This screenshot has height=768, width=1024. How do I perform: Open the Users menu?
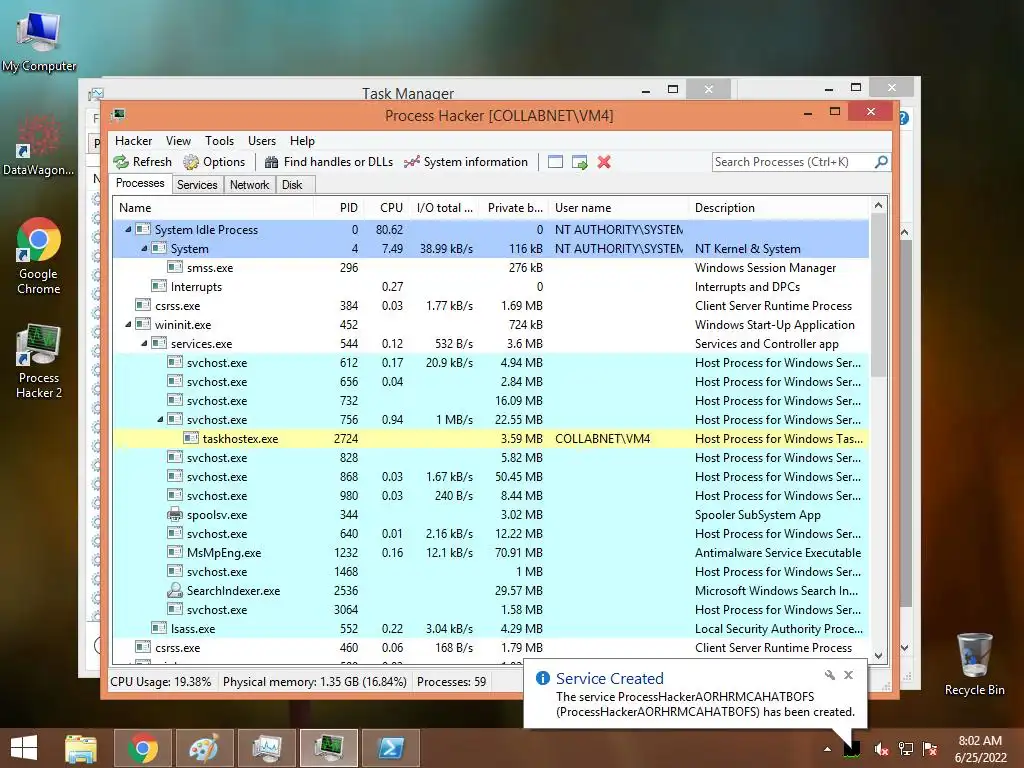pyautogui.click(x=262, y=141)
